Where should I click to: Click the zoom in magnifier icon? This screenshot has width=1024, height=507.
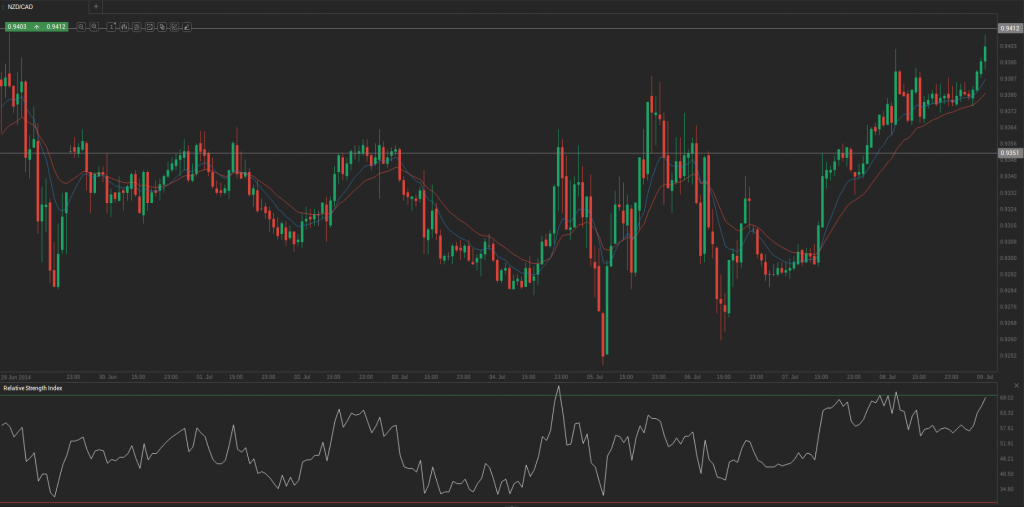point(94,26)
